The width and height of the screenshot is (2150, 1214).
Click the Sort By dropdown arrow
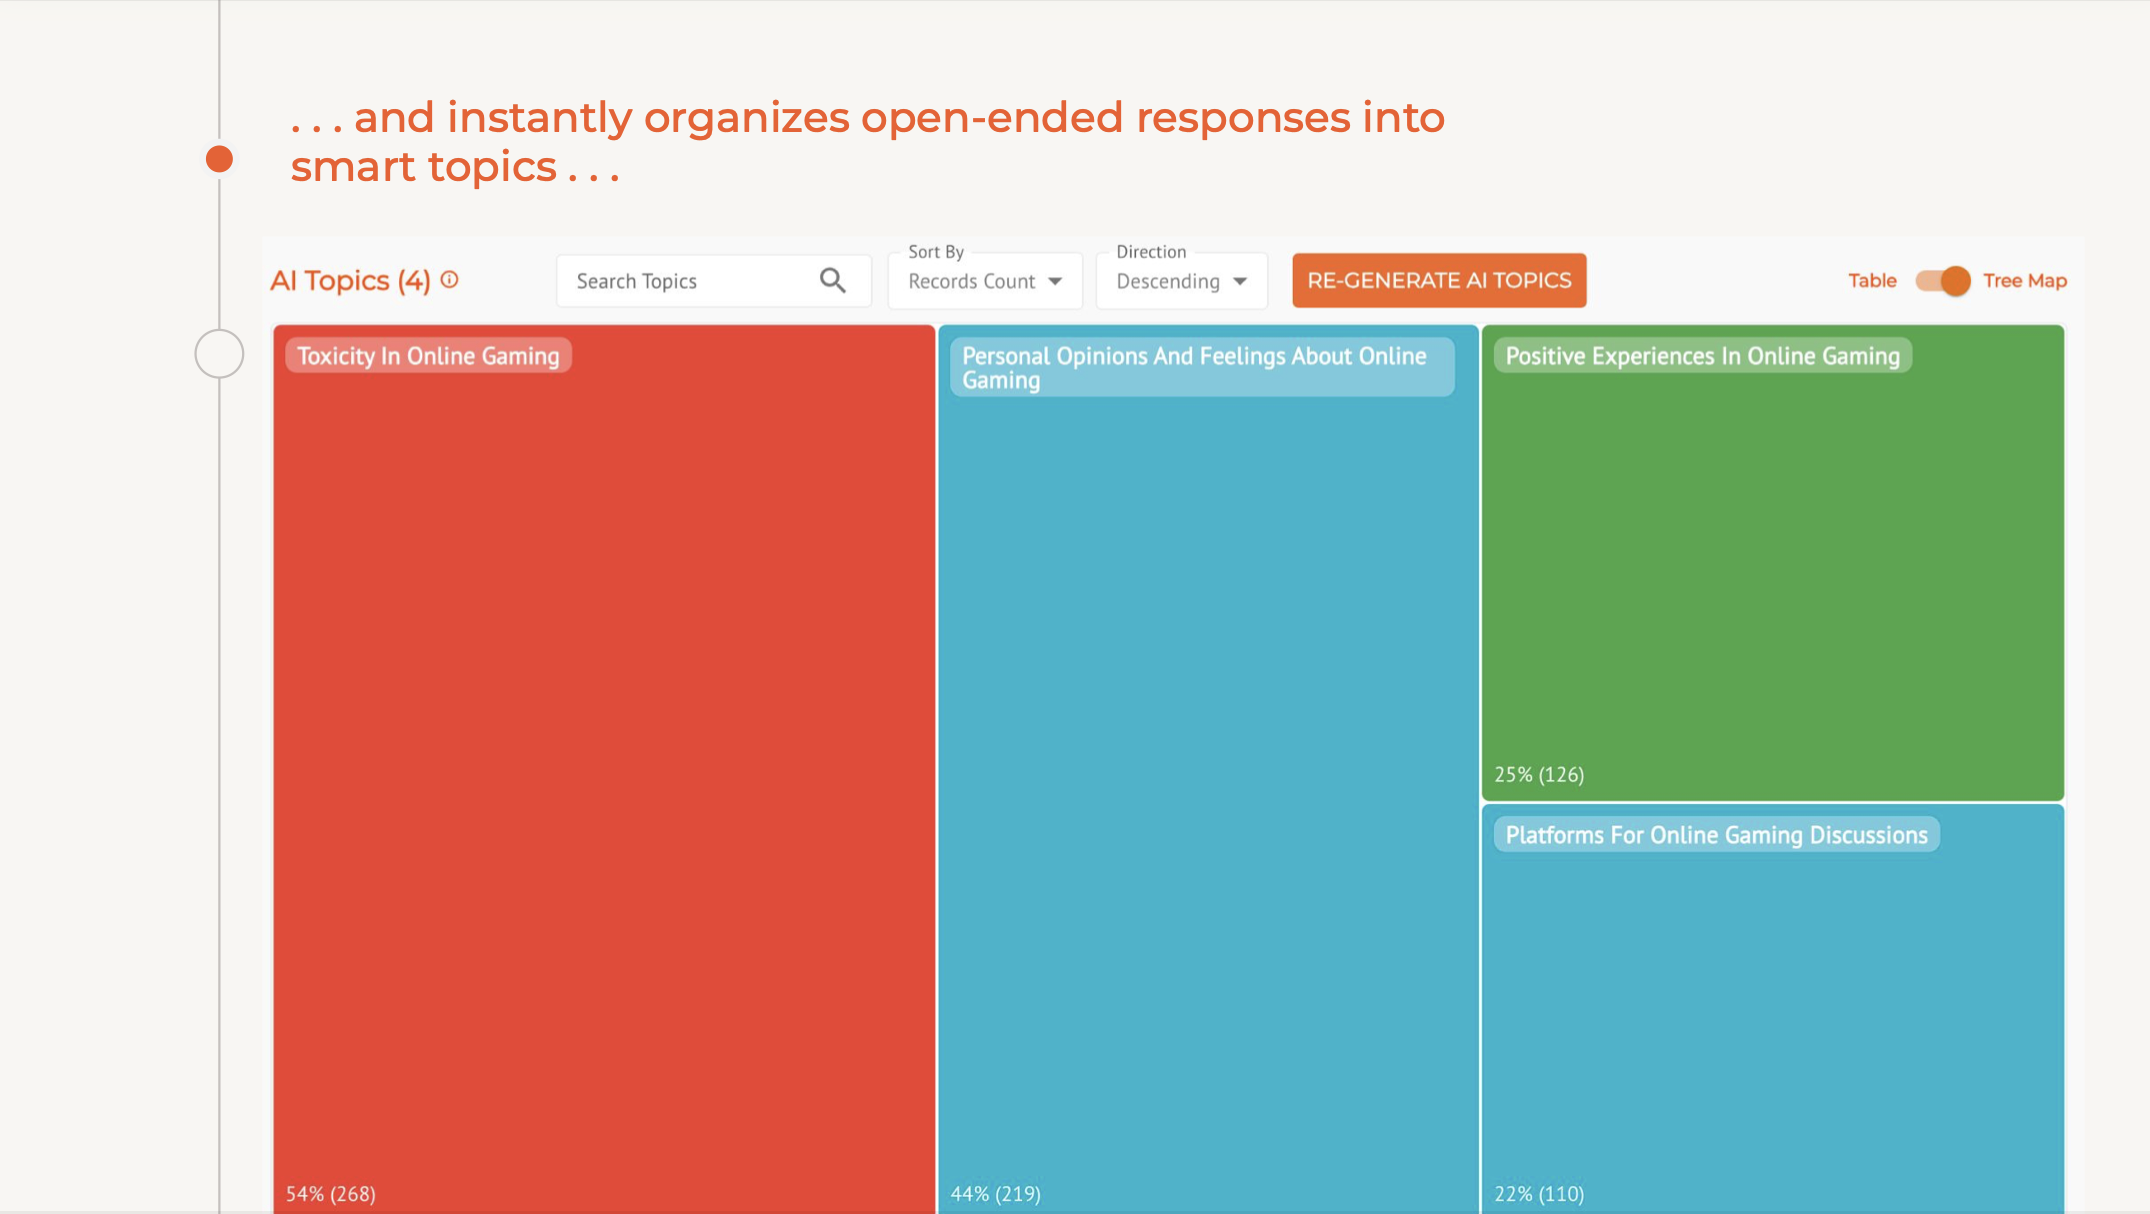tap(1055, 282)
